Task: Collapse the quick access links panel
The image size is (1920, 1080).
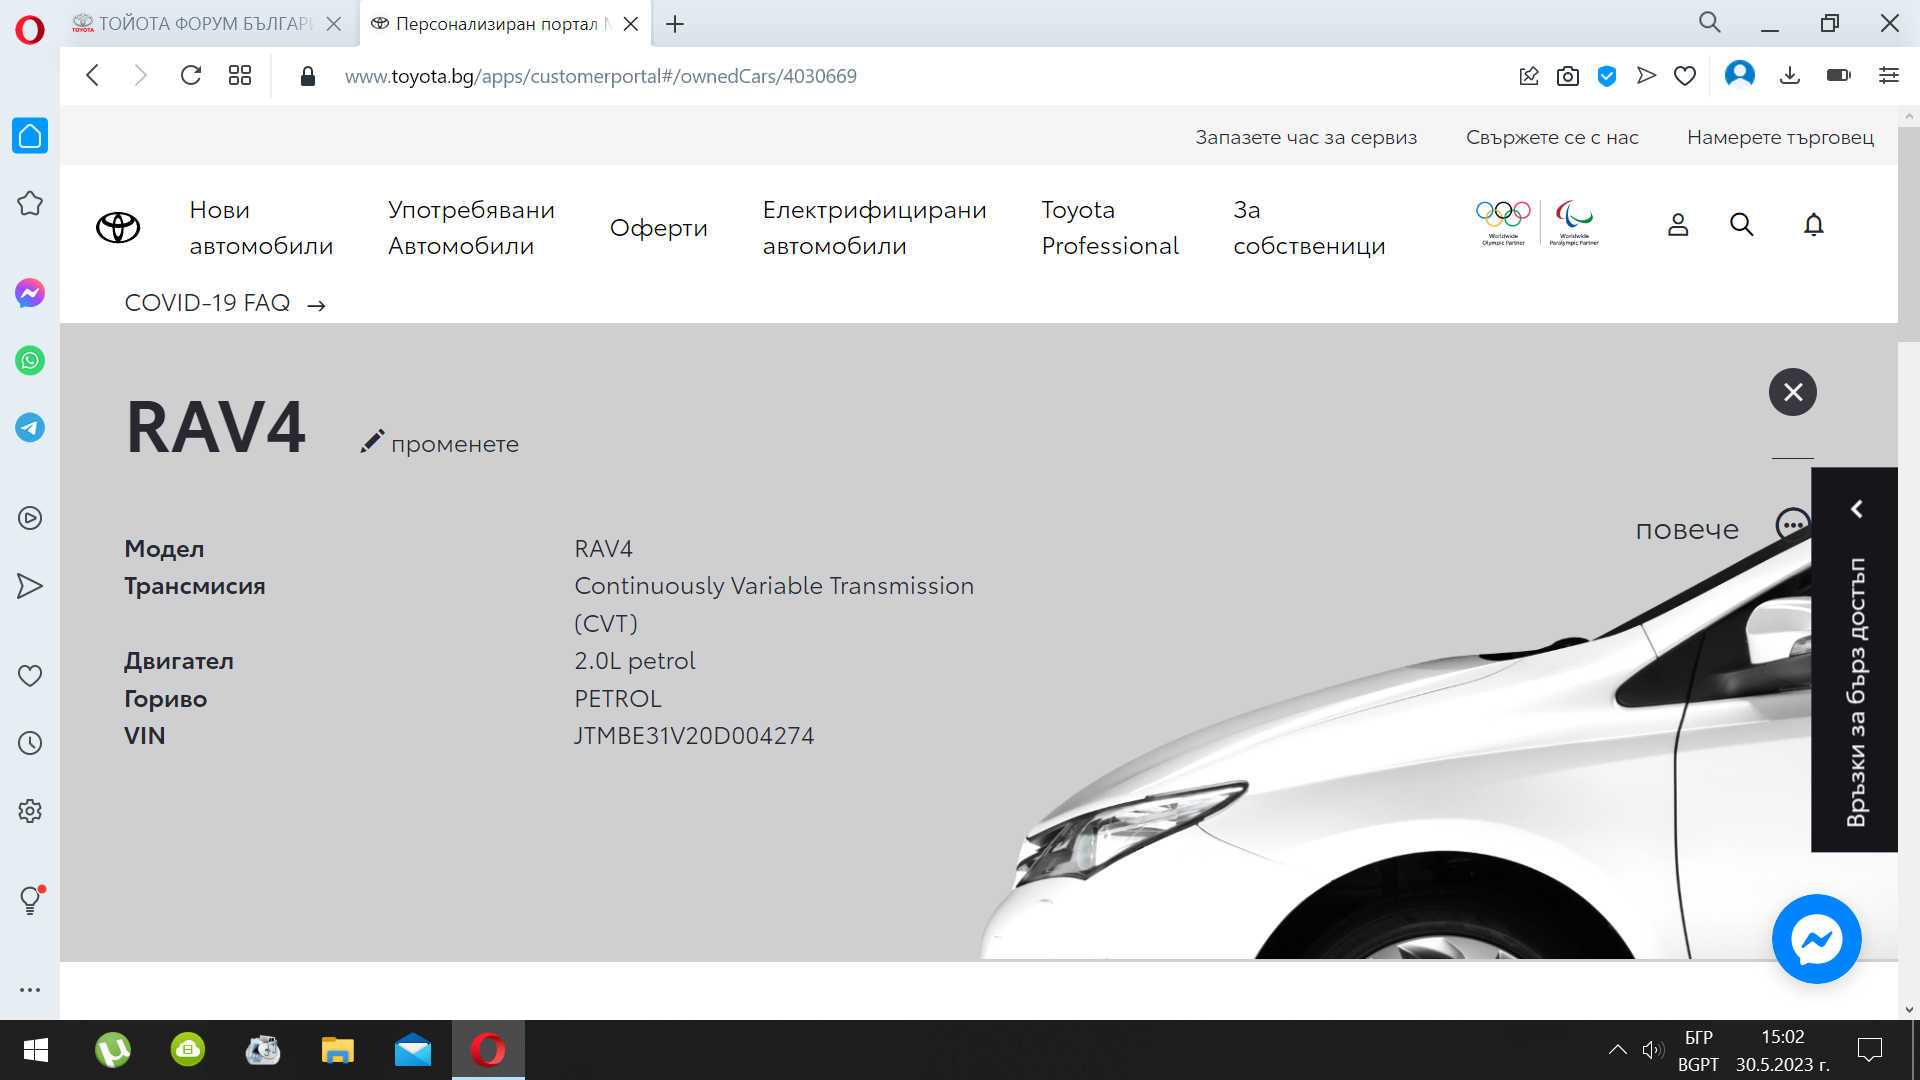Action: point(1857,509)
